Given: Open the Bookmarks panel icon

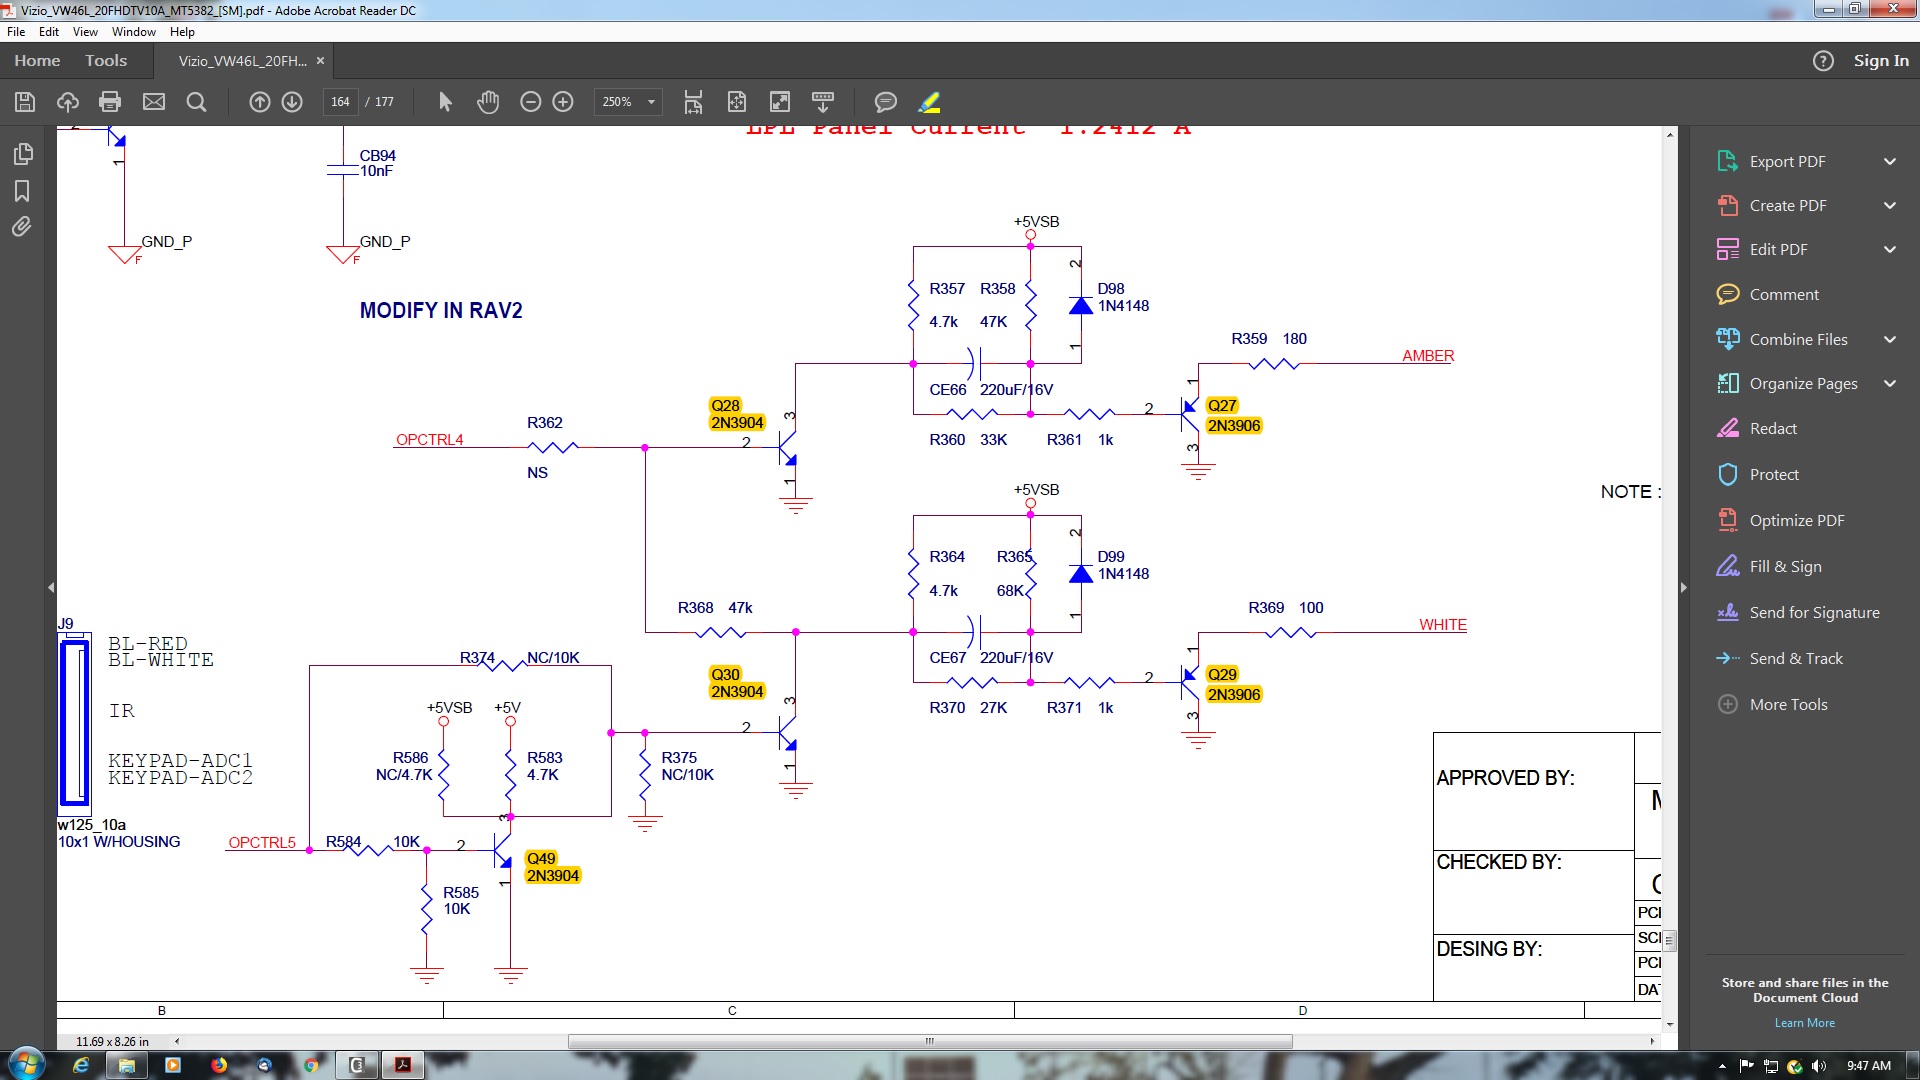Looking at the screenshot, I should 22,191.
